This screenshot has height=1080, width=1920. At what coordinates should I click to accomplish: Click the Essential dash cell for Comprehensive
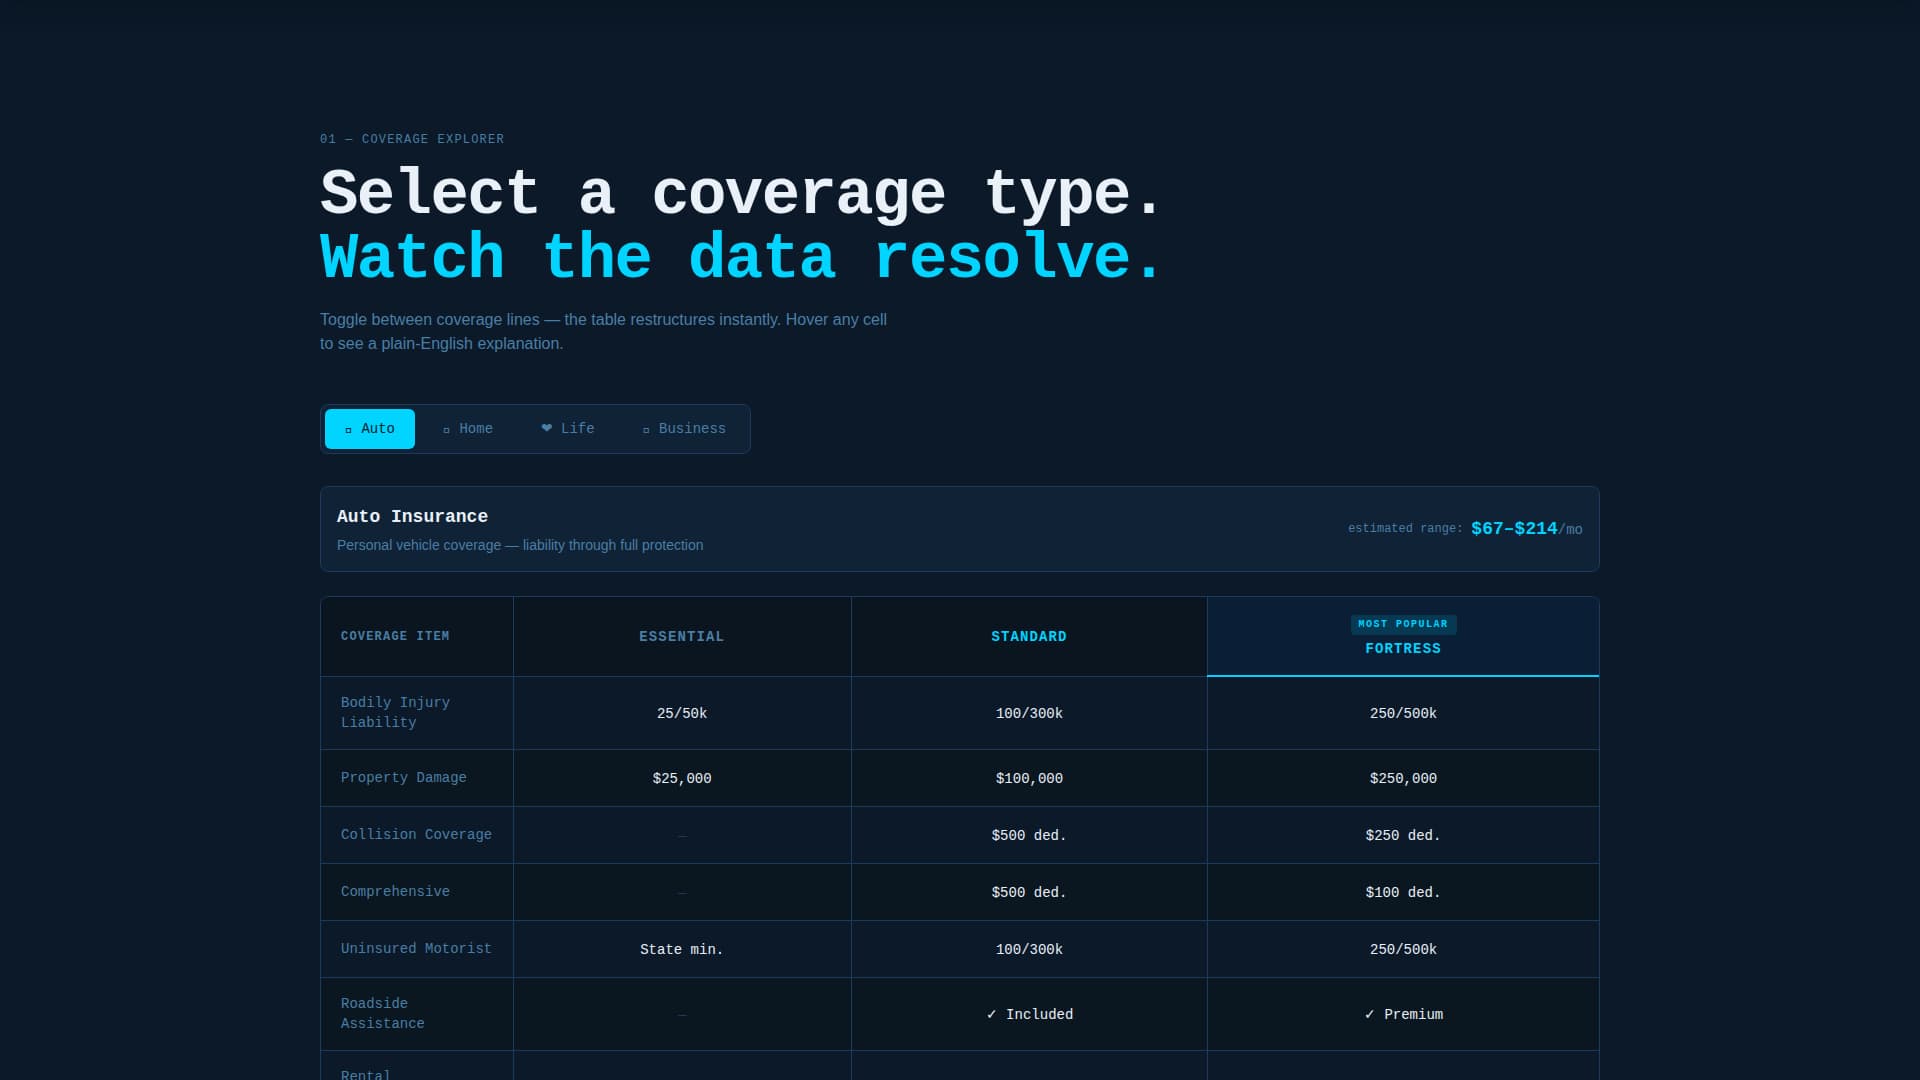tap(682, 893)
